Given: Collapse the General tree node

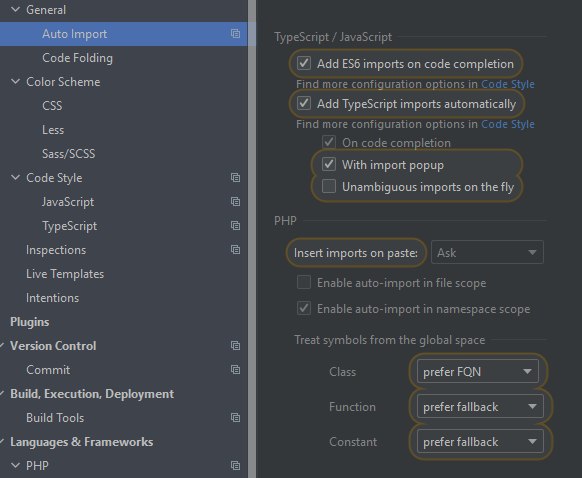Looking at the screenshot, I should point(16,9).
